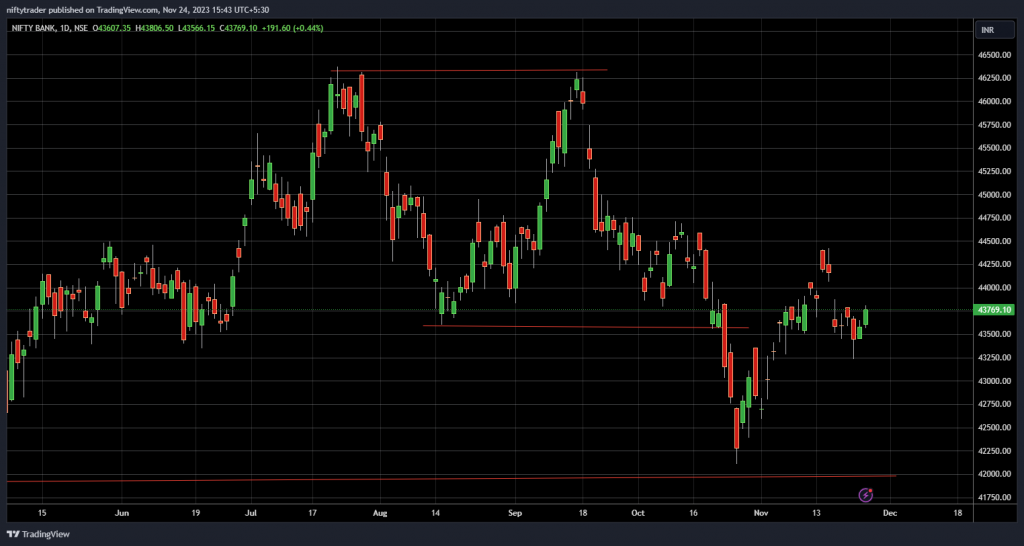
Task: Click the 45250.00 price axis label
Action: [x=995, y=171]
